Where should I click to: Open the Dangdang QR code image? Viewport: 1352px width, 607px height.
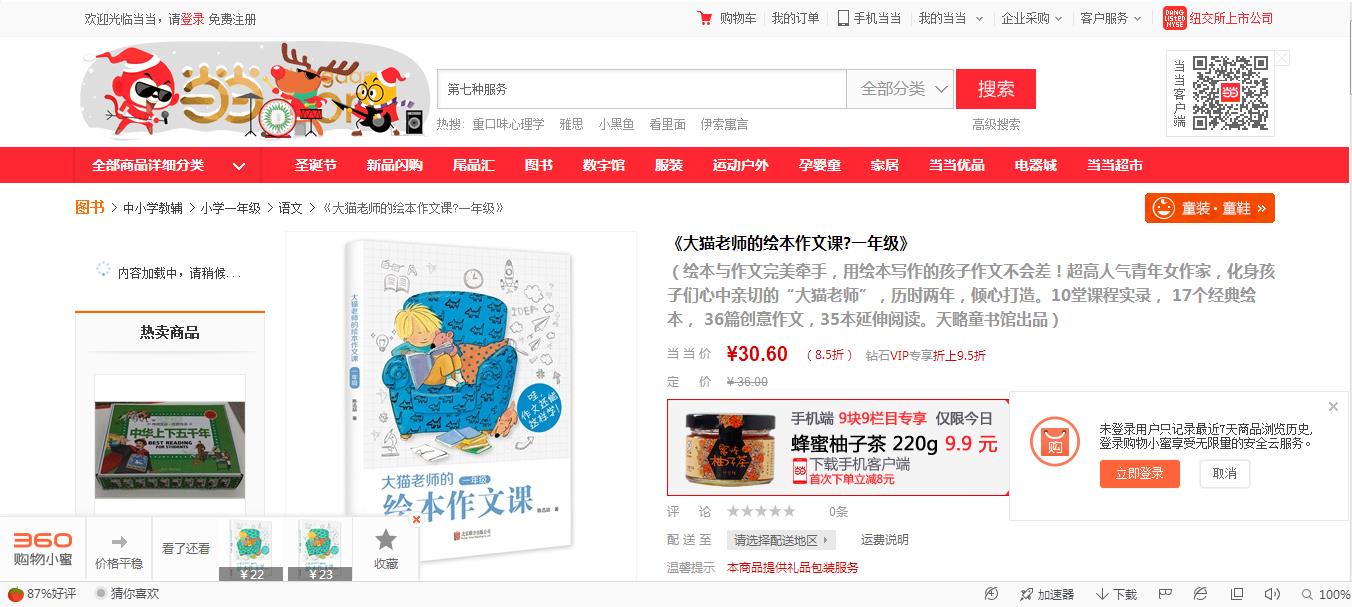click(x=1230, y=93)
